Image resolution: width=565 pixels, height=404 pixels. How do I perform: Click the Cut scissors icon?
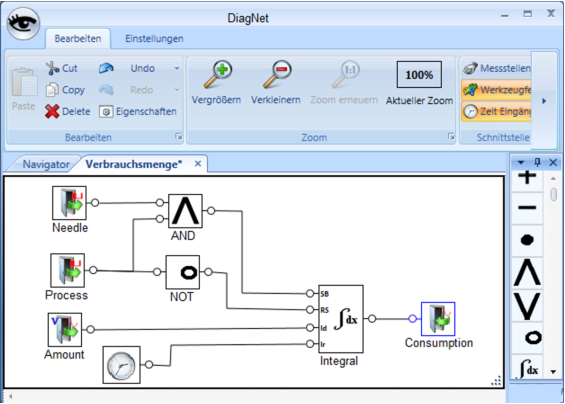52,68
